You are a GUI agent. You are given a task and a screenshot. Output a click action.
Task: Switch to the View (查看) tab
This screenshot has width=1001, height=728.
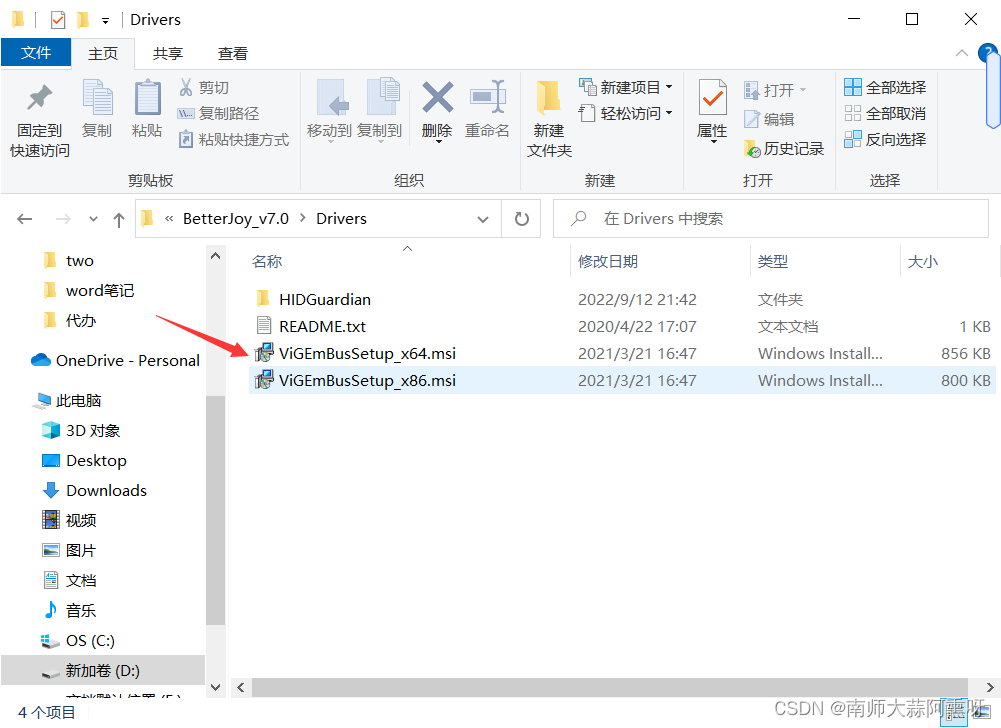pos(232,54)
